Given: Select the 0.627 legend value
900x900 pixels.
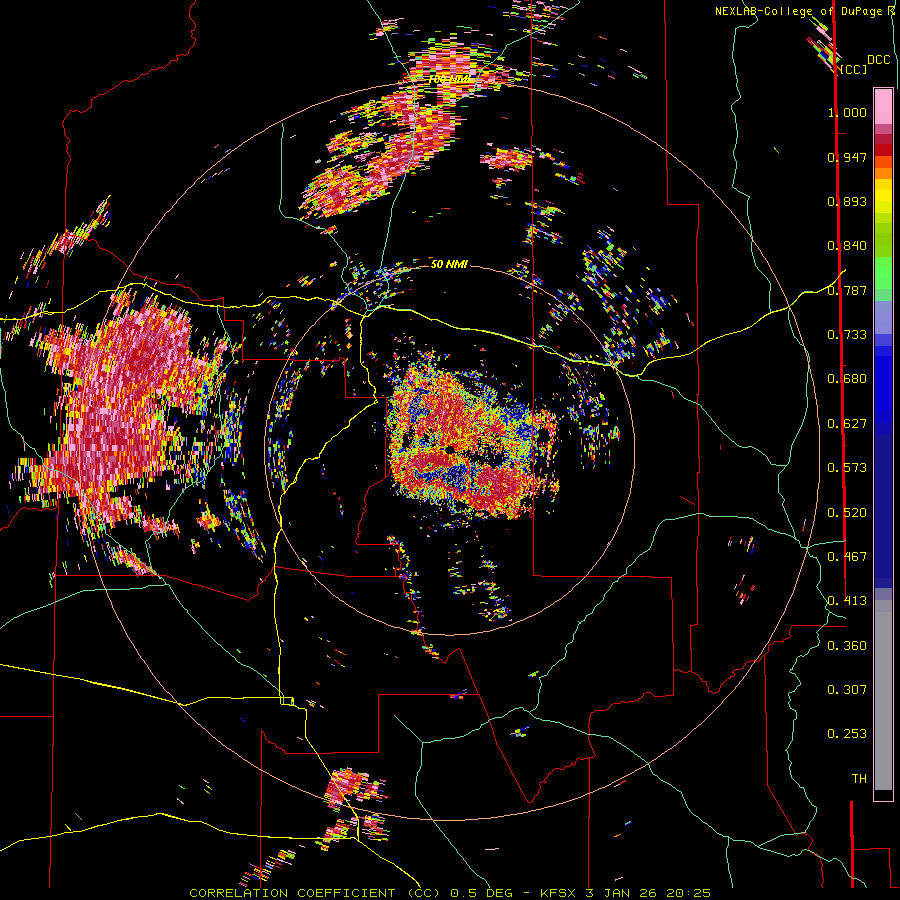Looking at the screenshot, I should tap(847, 424).
